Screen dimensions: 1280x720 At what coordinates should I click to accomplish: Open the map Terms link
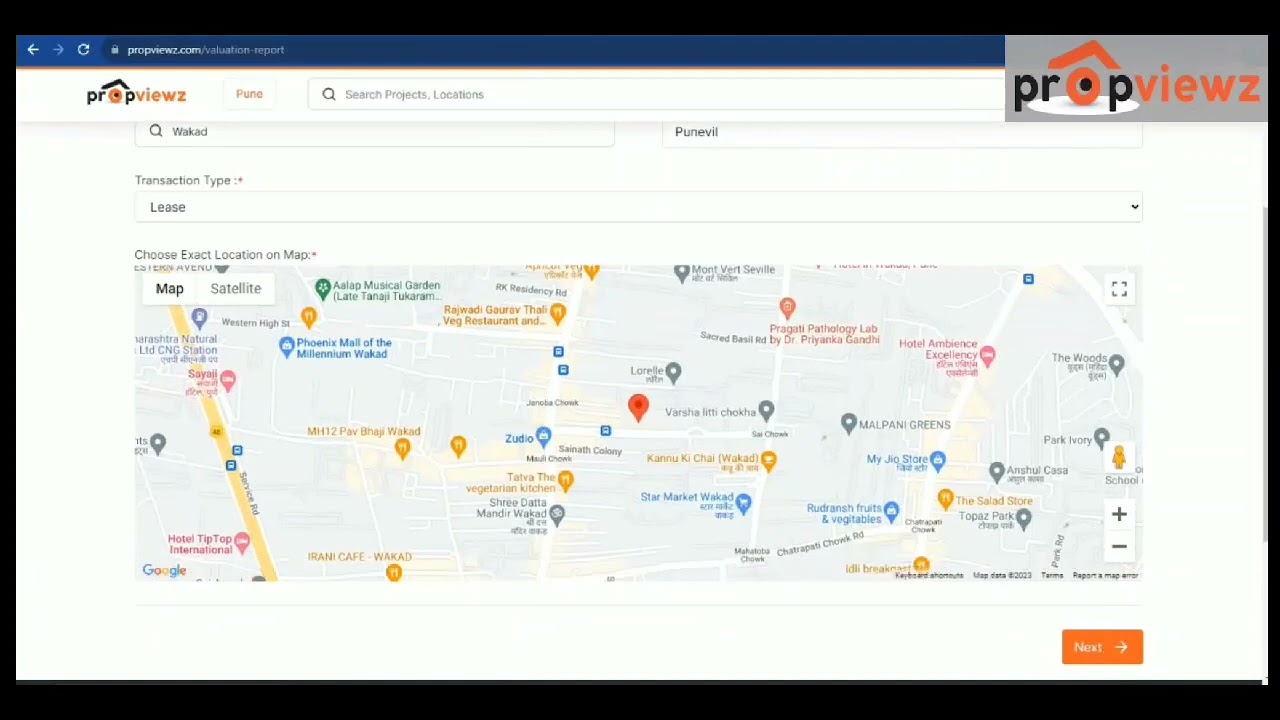click(x=1052, y=576)
